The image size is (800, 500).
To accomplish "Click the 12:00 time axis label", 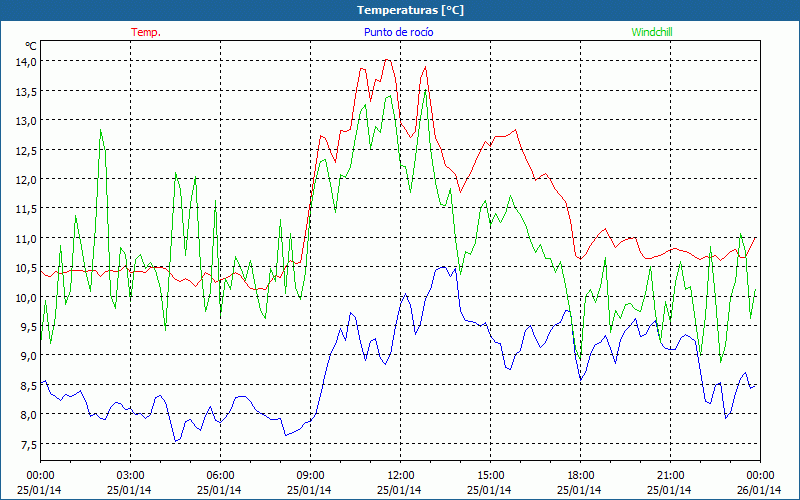I will pos(401,475).
